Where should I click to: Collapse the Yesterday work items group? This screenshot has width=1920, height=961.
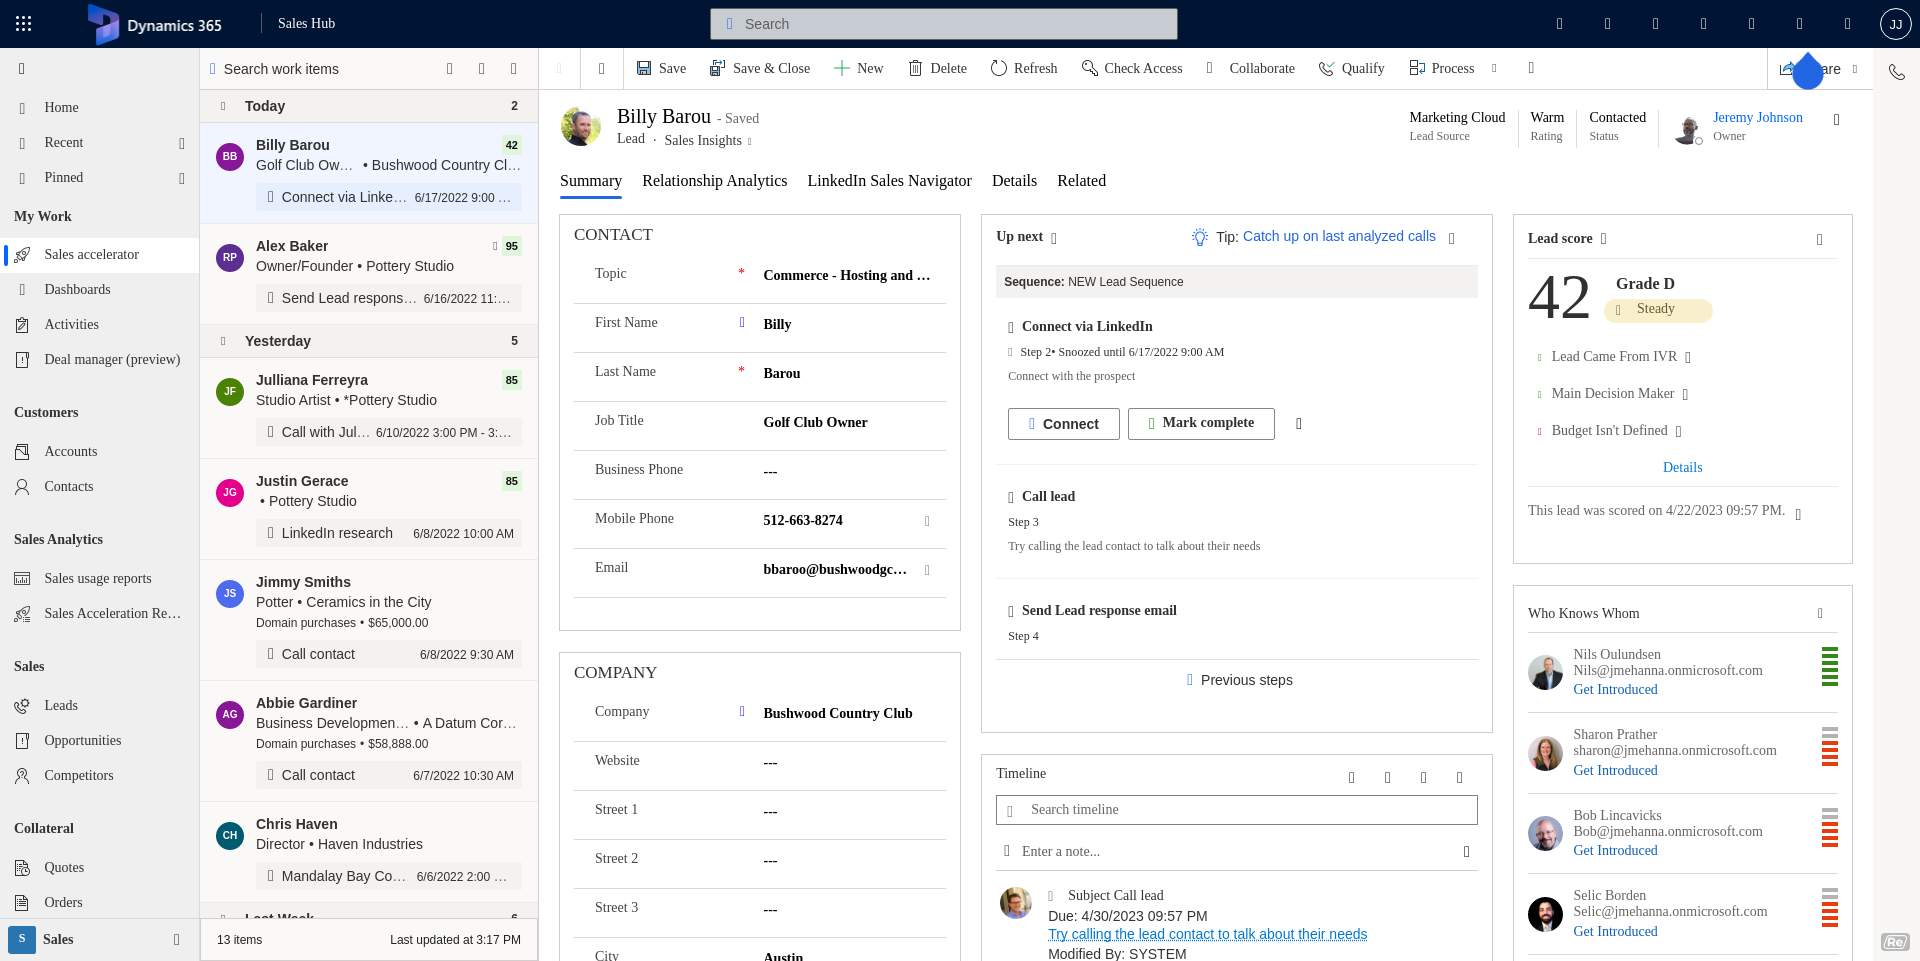(x=223, y=341)
